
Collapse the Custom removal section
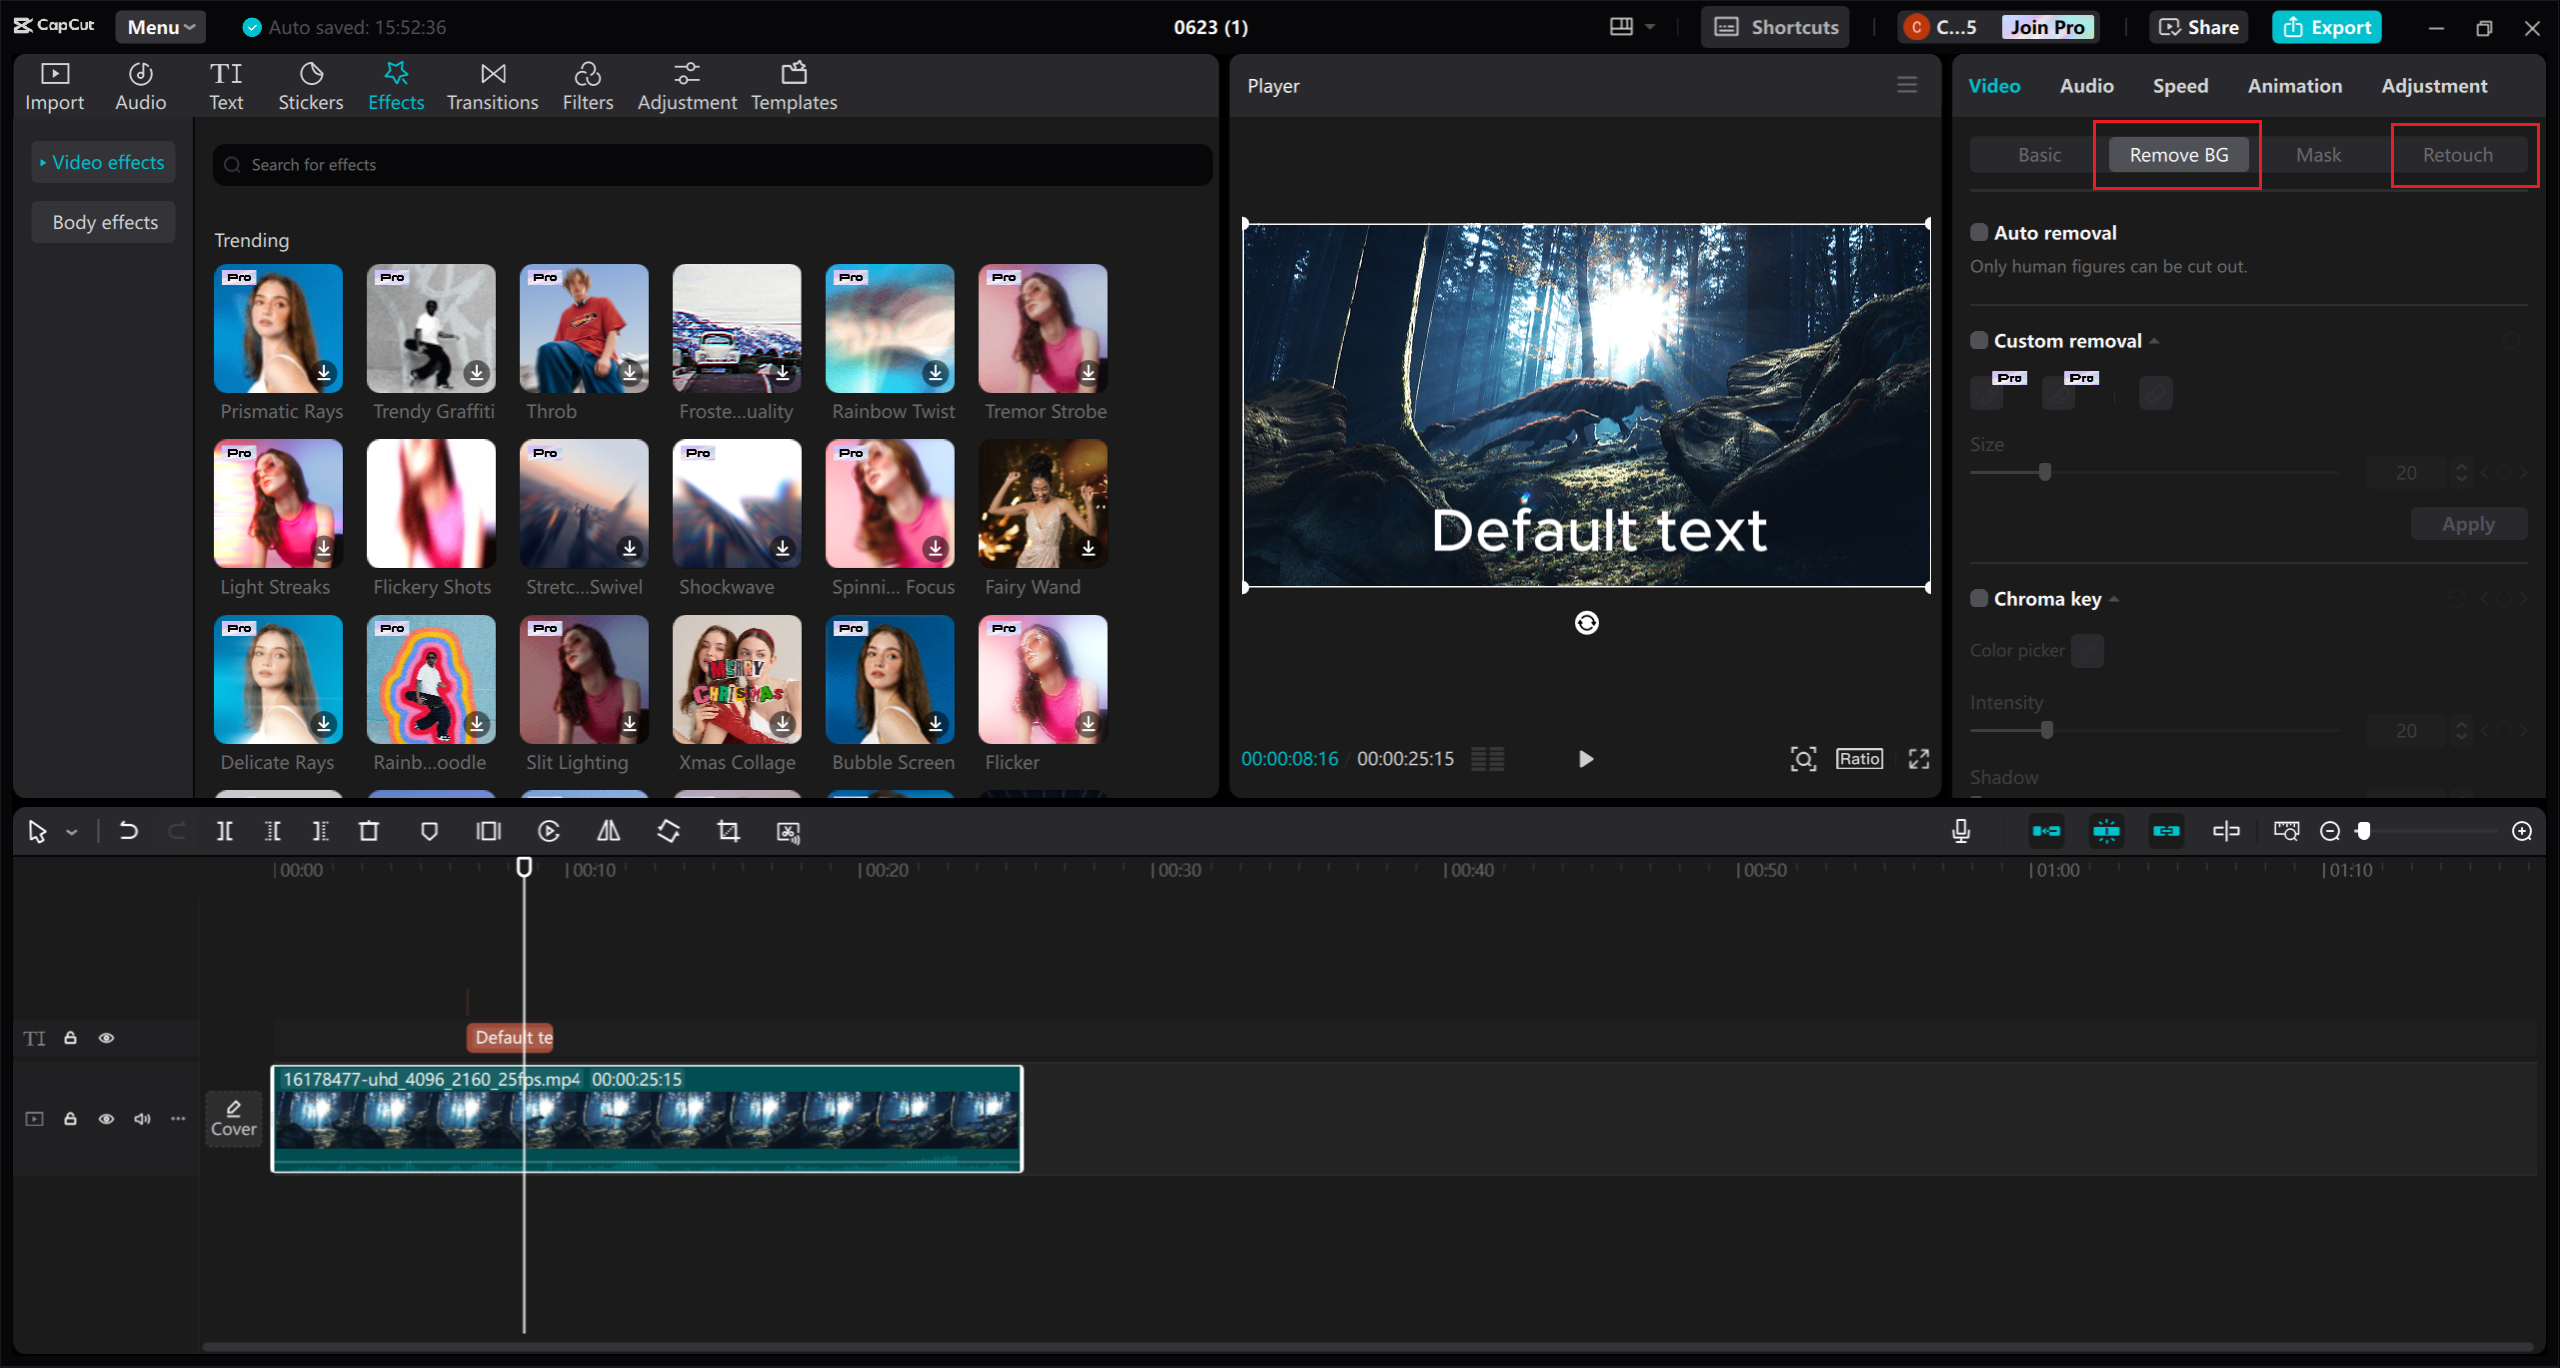click(2154, 340)
